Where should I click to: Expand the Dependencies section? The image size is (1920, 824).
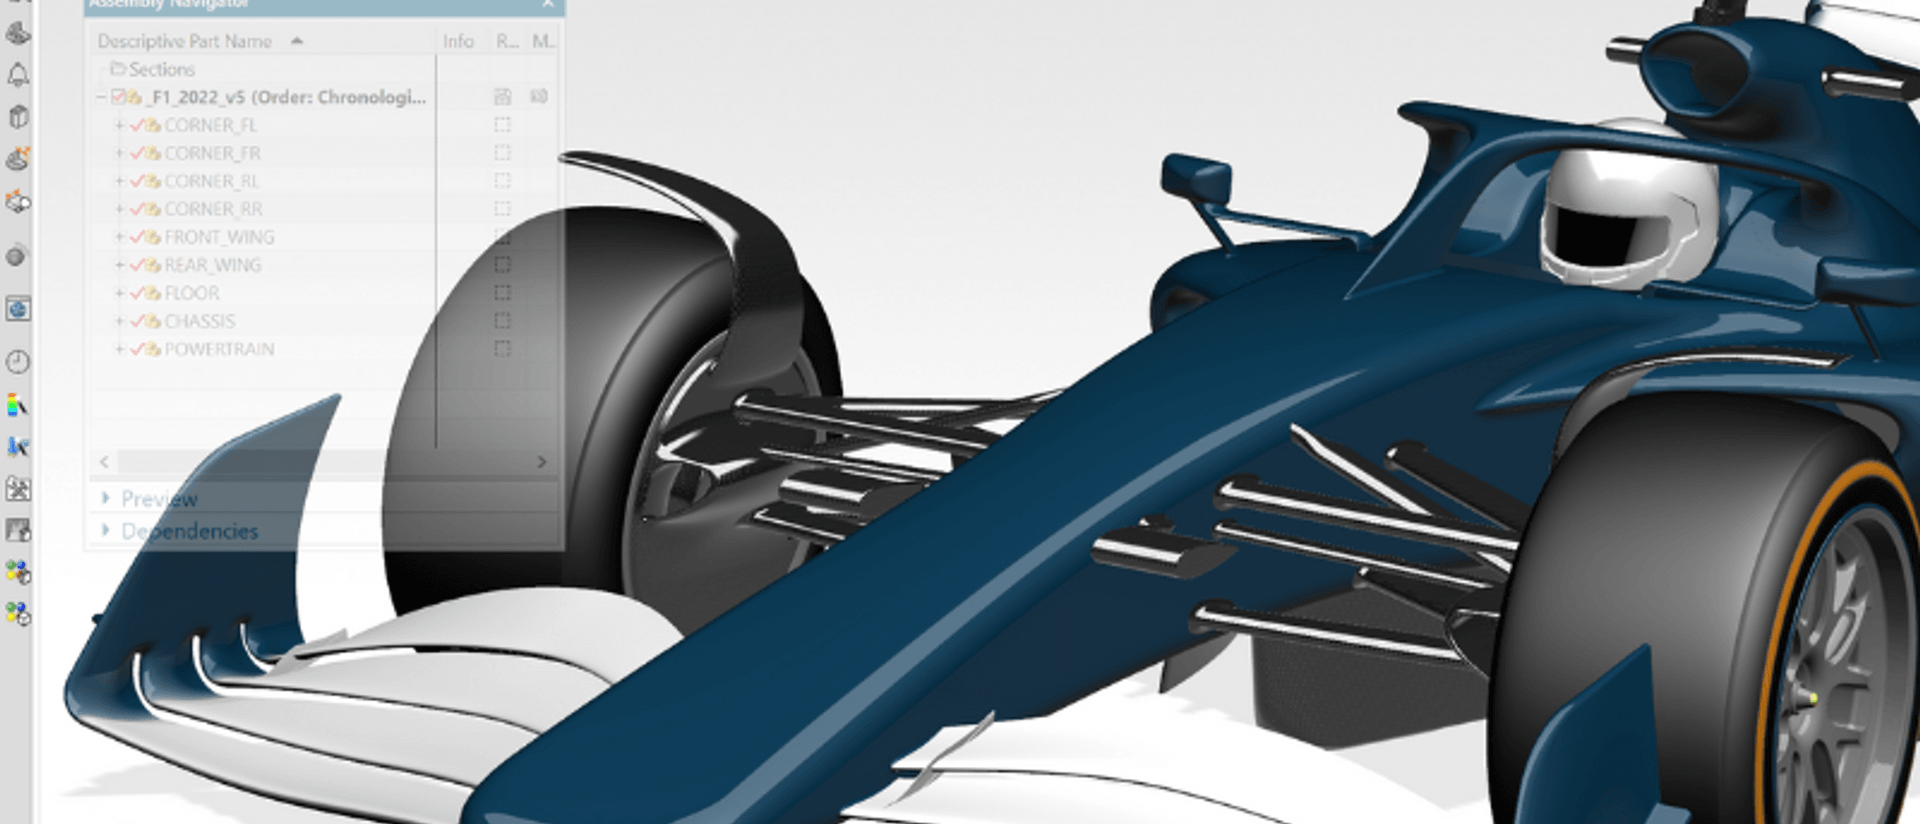click(105, 530)
